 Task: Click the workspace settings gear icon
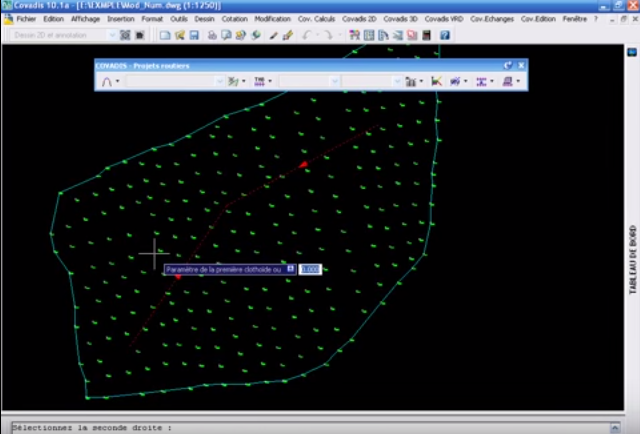125,35
